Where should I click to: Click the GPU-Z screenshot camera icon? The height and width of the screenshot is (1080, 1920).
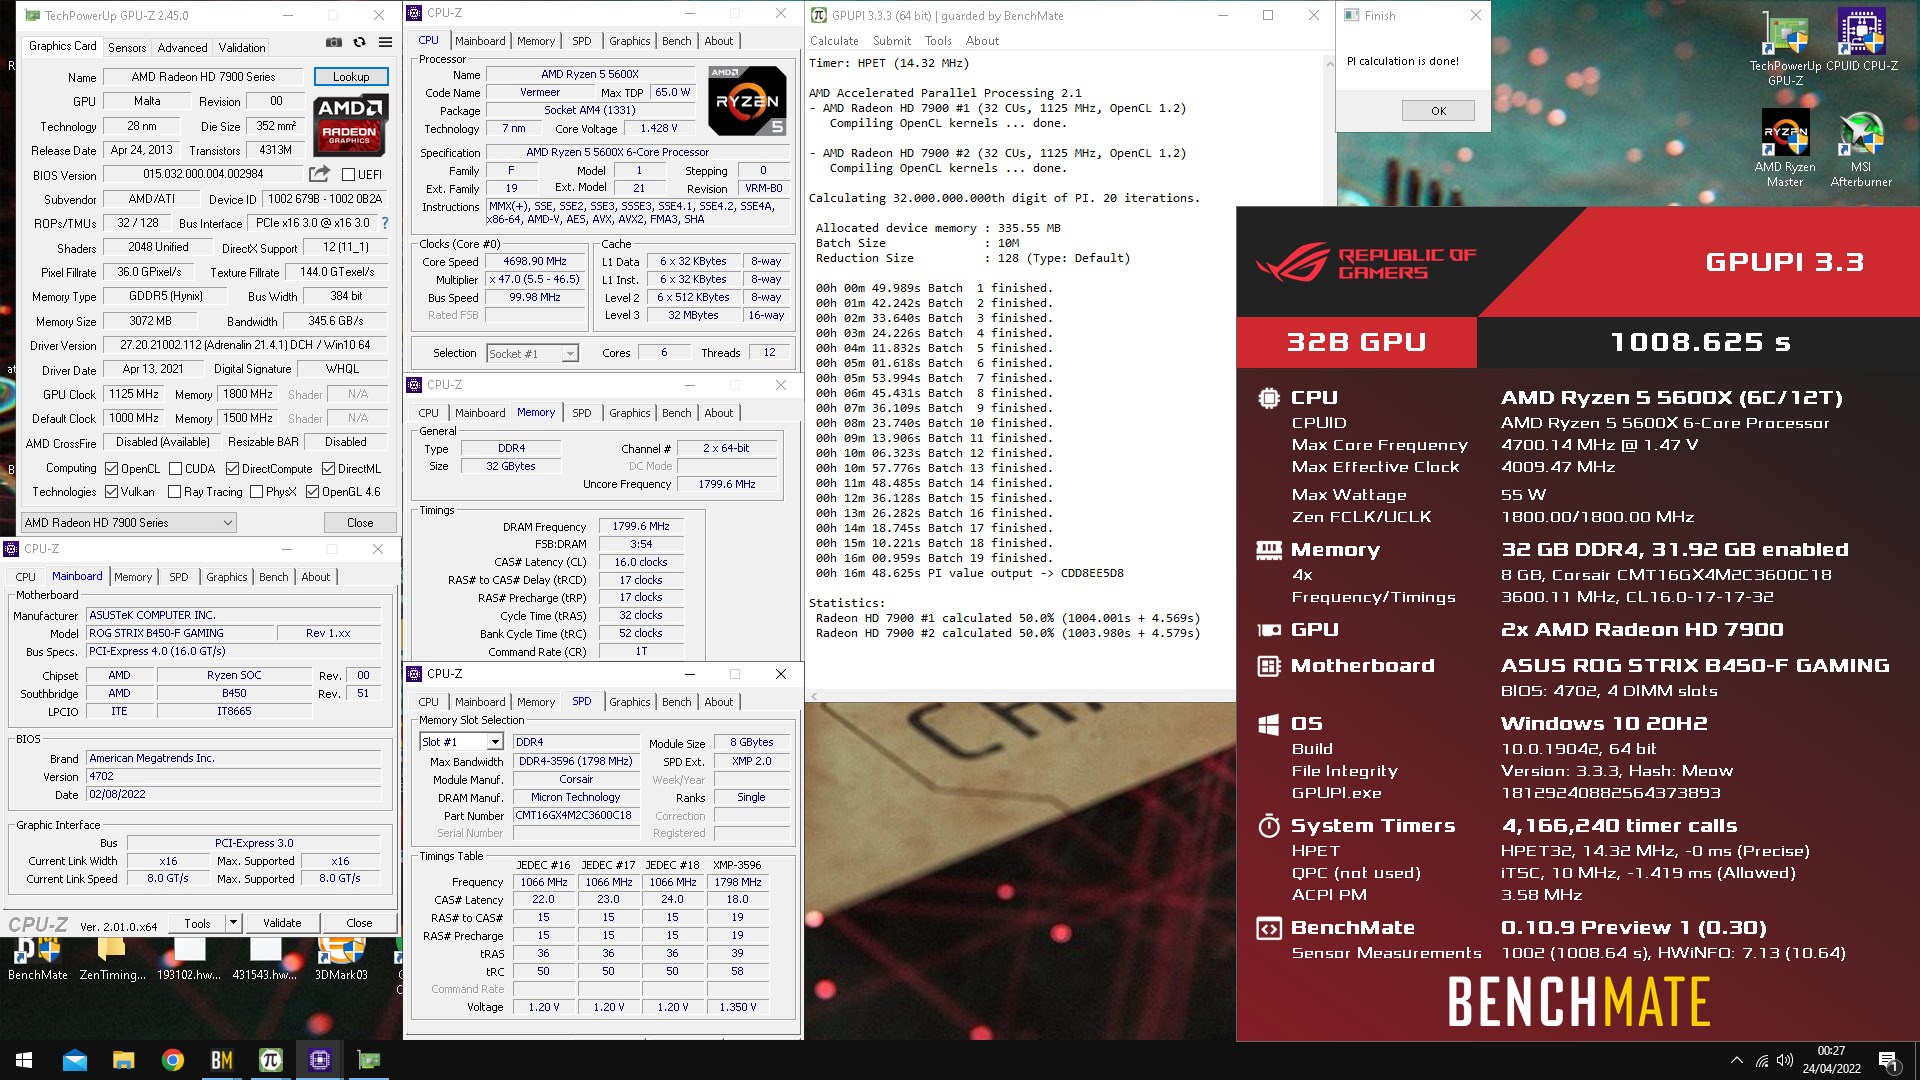tap(334, 43)
